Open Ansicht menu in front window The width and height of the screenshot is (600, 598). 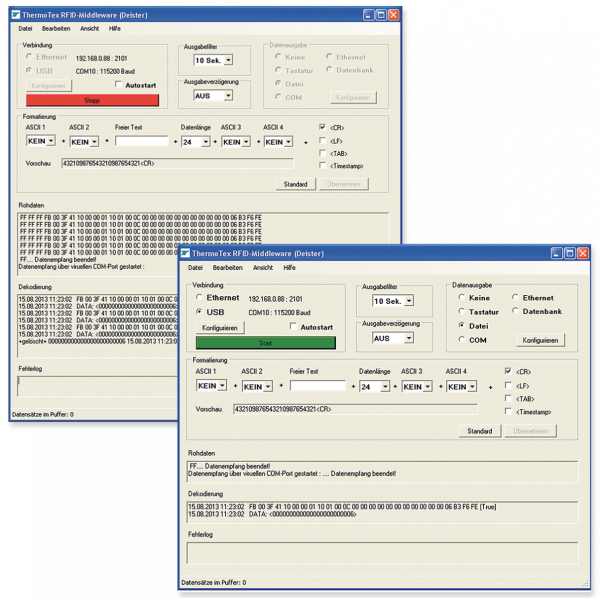click(263, 268)
